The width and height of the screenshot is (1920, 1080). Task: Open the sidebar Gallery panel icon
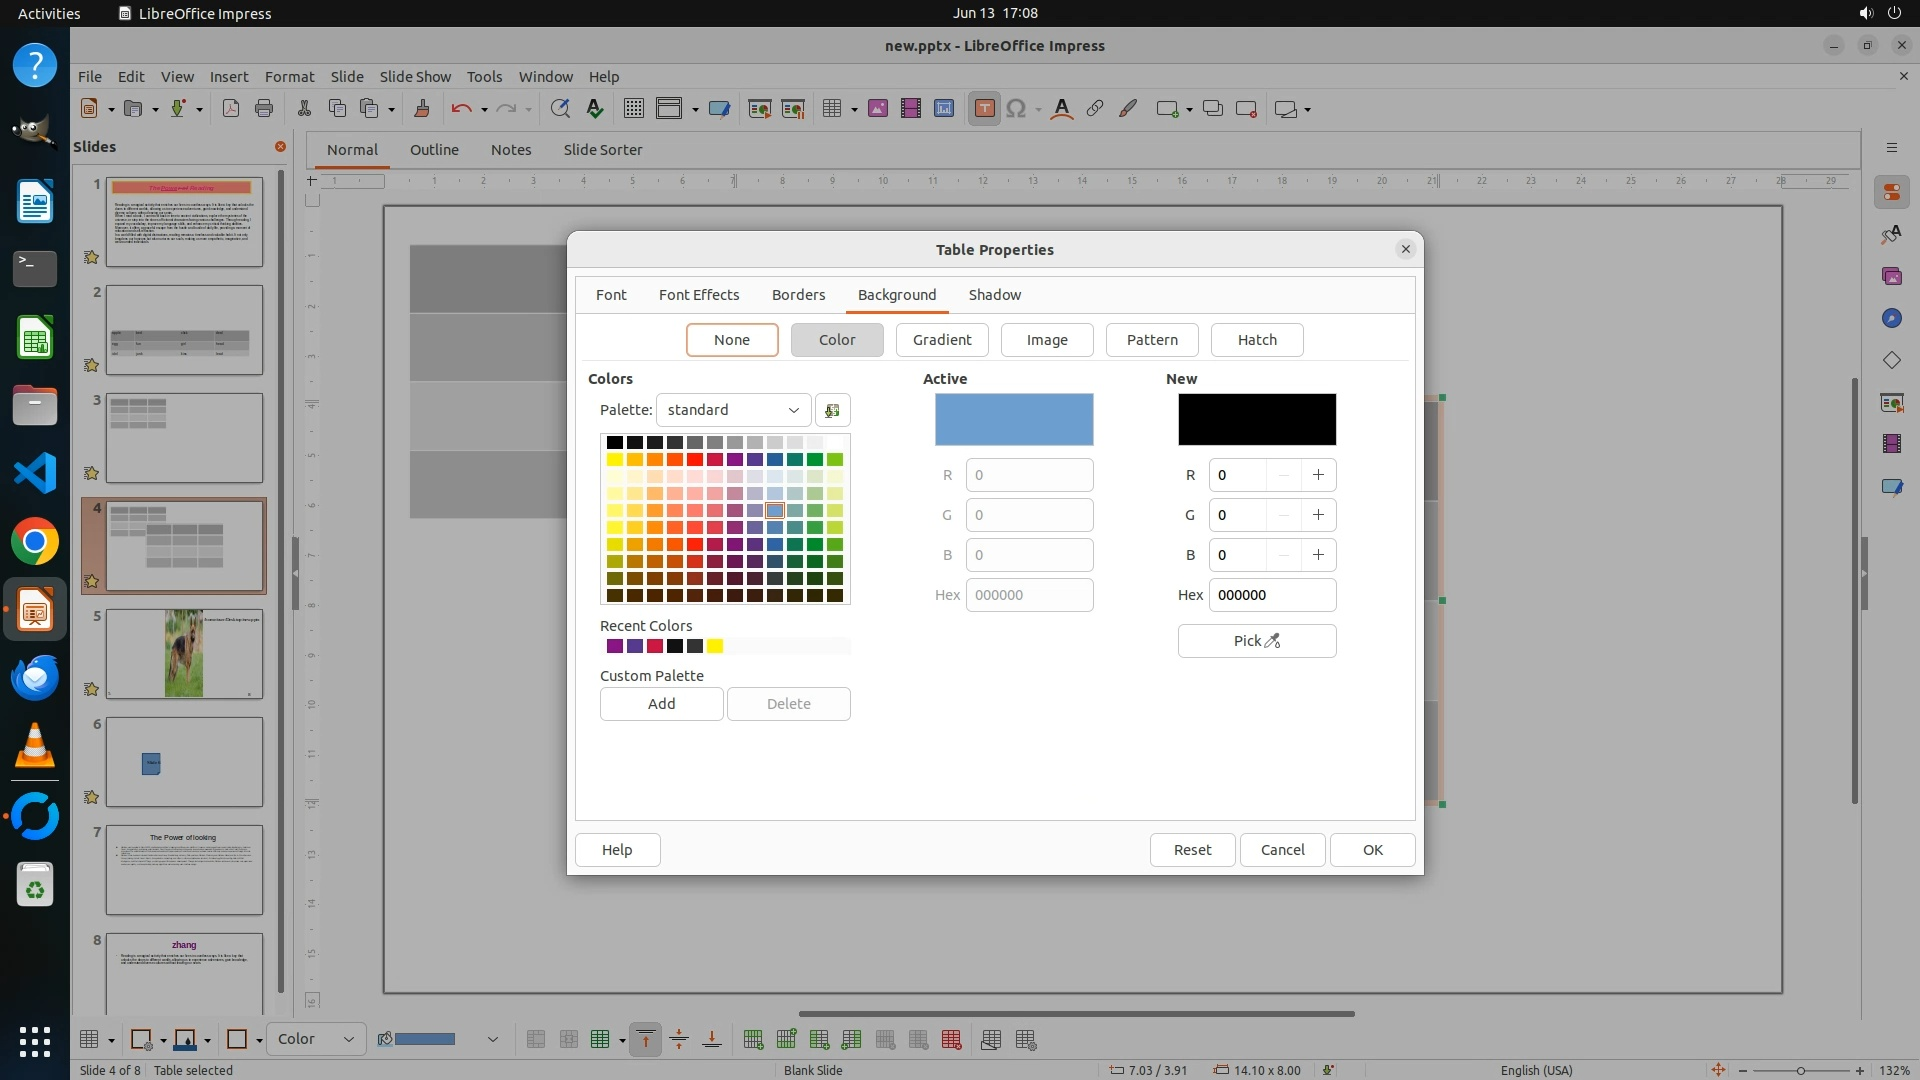[1891, 276]
